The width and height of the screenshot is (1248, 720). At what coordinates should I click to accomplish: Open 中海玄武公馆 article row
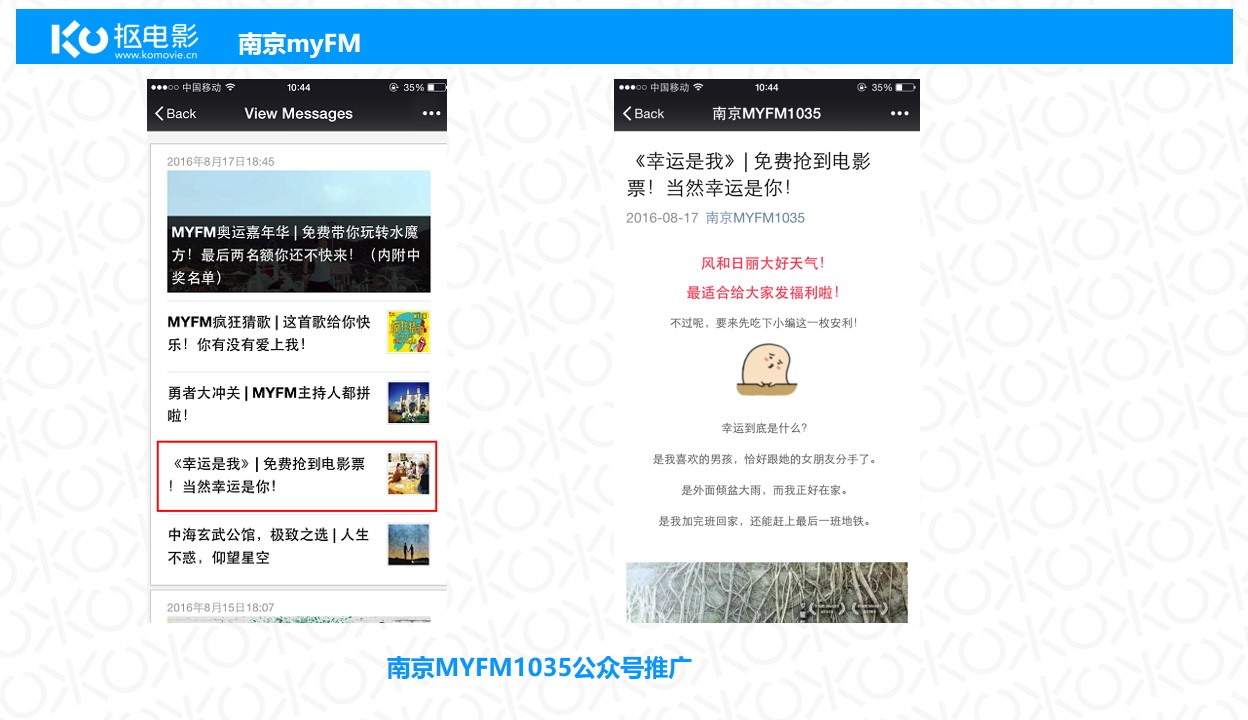point(299,546)
